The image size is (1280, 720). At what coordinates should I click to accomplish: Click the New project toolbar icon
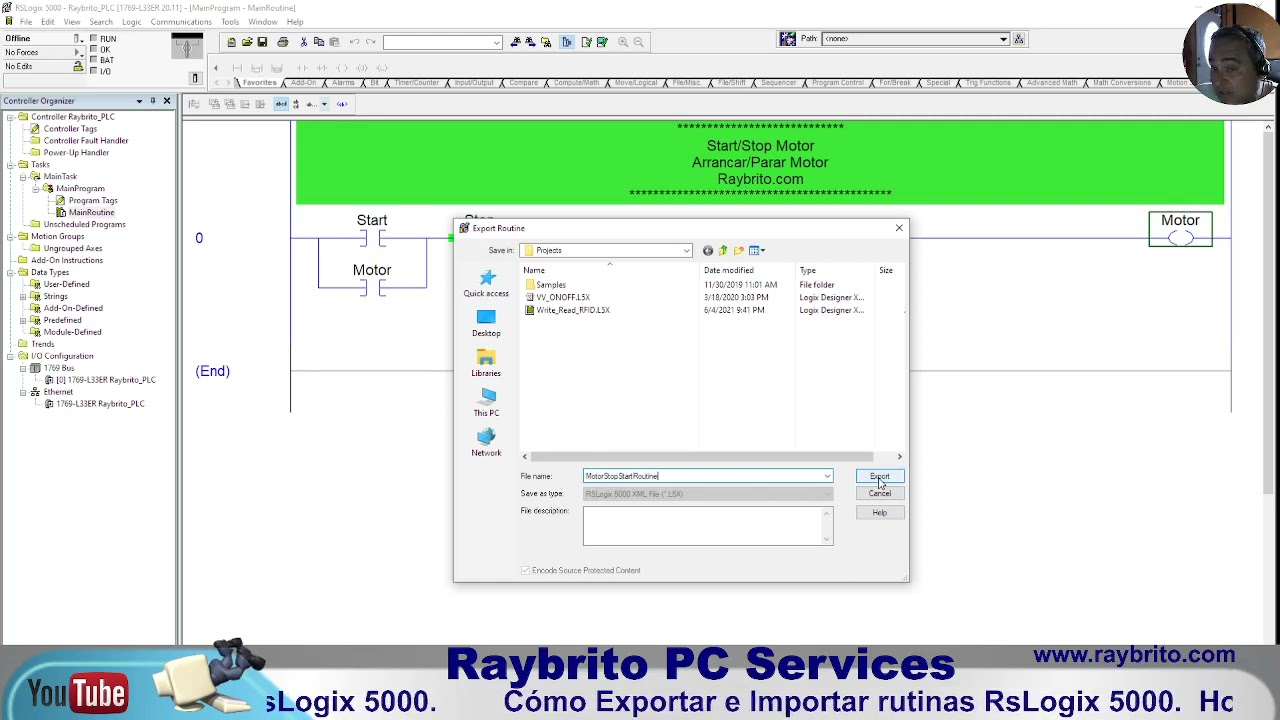click(231, 42)
